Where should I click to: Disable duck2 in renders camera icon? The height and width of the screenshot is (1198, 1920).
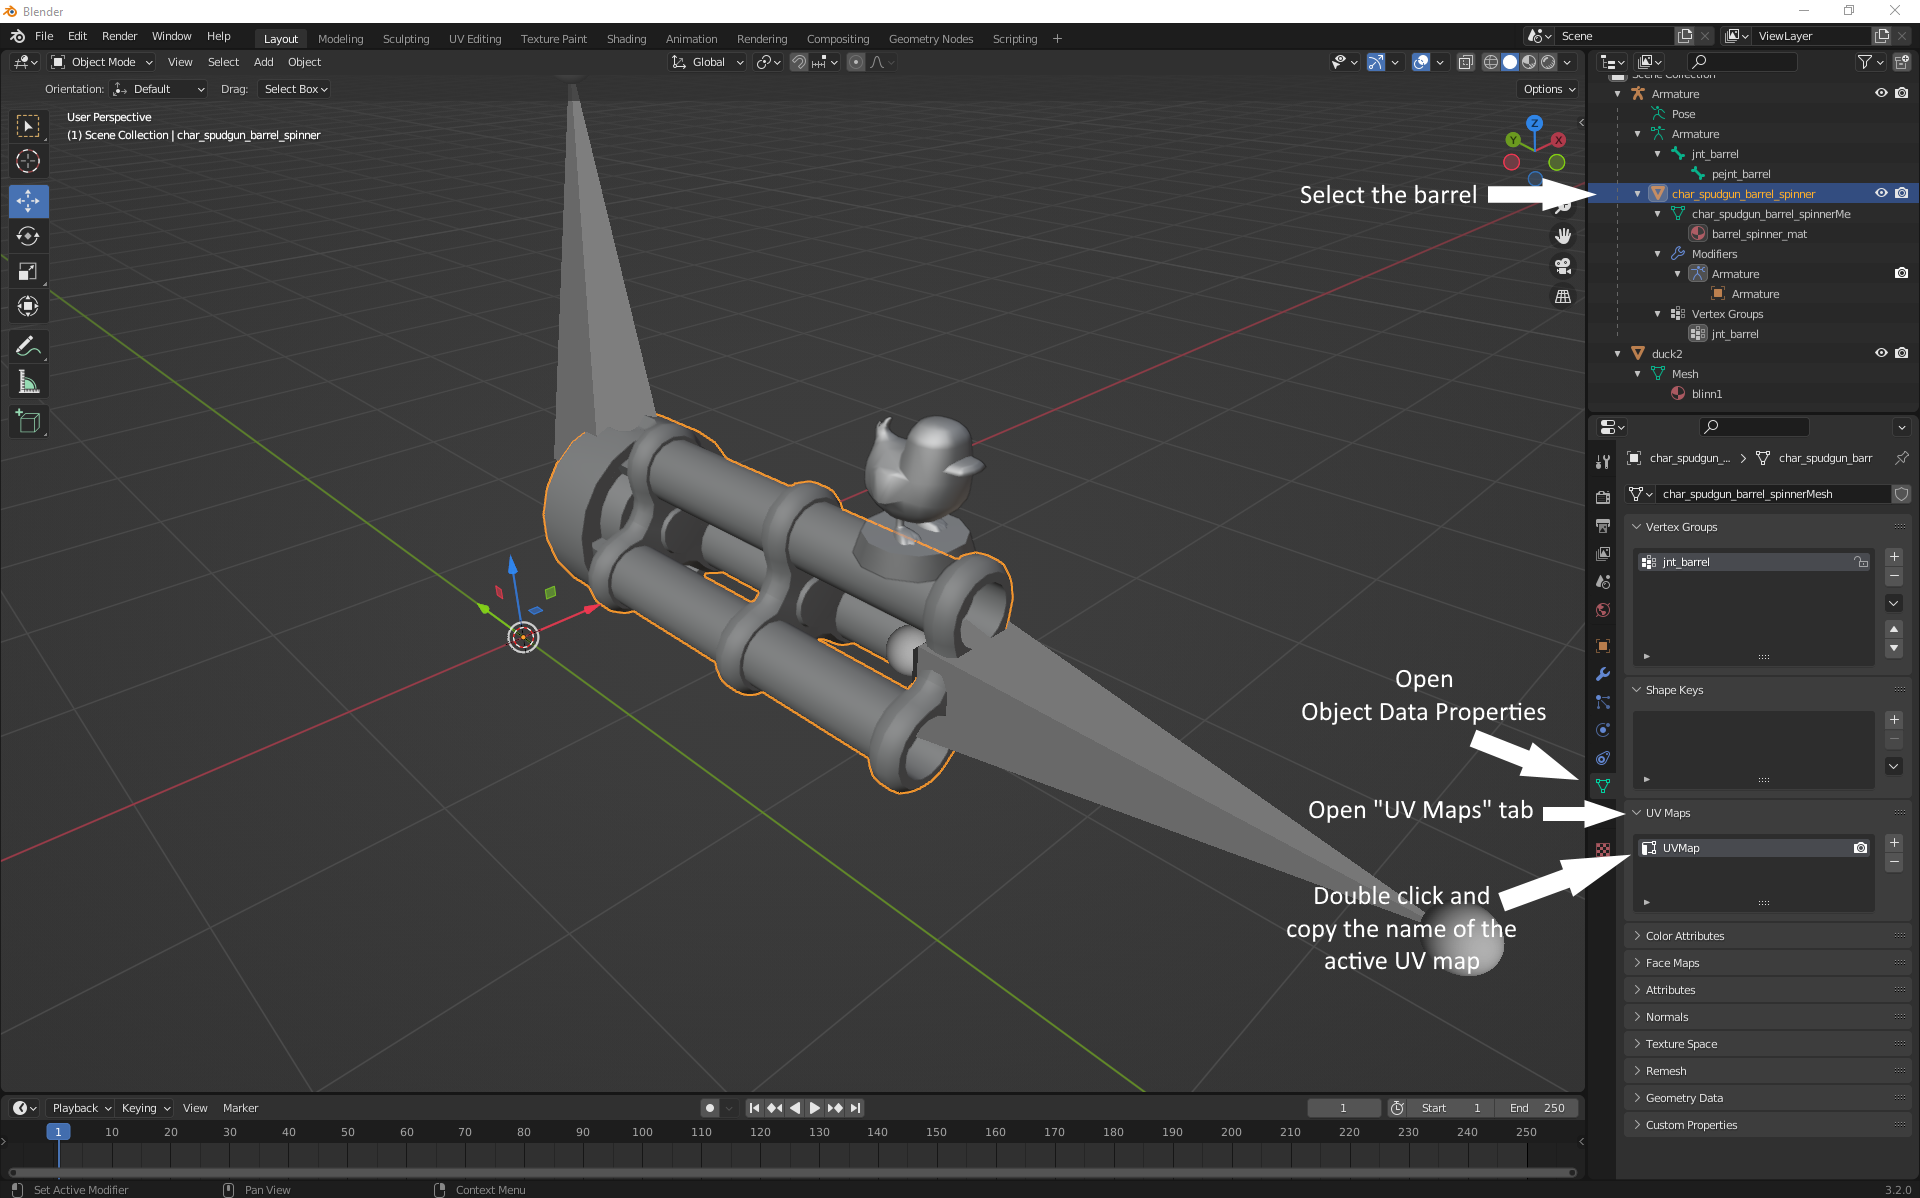1902,353
